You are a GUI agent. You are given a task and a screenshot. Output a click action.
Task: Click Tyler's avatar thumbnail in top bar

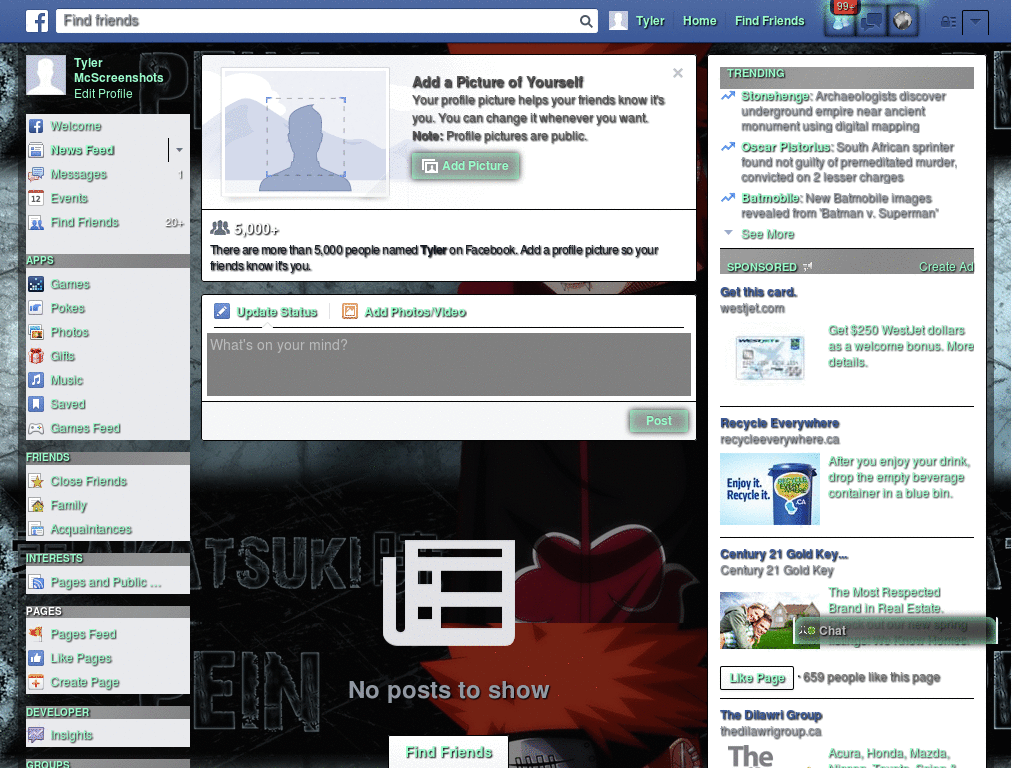[618, 21]
